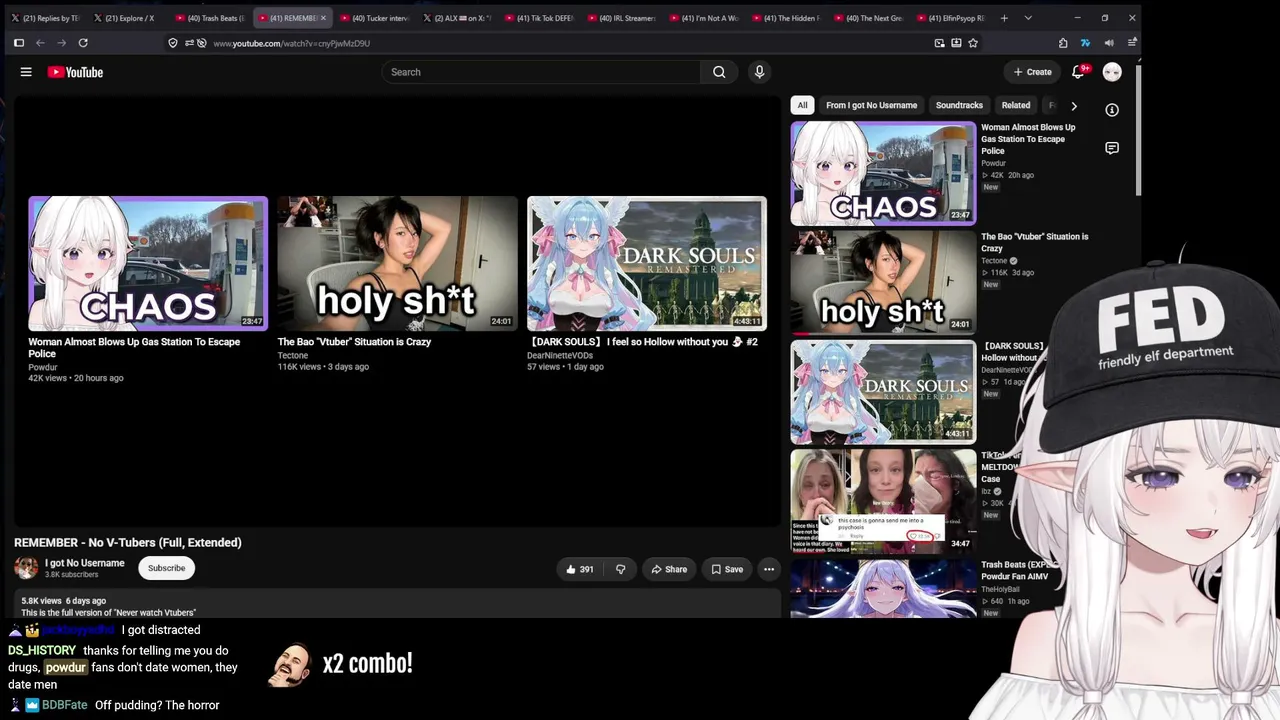1280x720 pixels.
Task: Open sidebar holy sh*t thumbnail video
Action: point(883,282)
